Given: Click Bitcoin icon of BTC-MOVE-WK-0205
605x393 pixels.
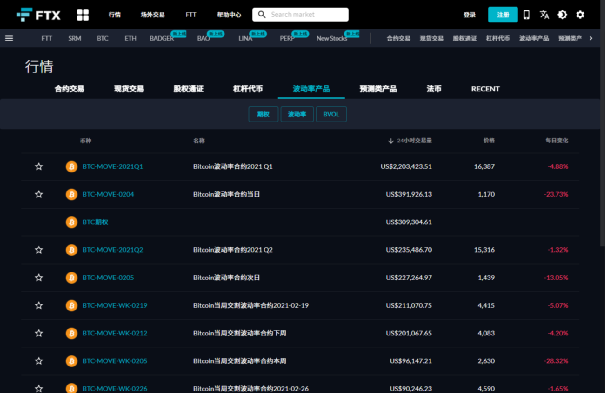Looking at the screenshot, I should pyautogui.click(x=71, y=361).
